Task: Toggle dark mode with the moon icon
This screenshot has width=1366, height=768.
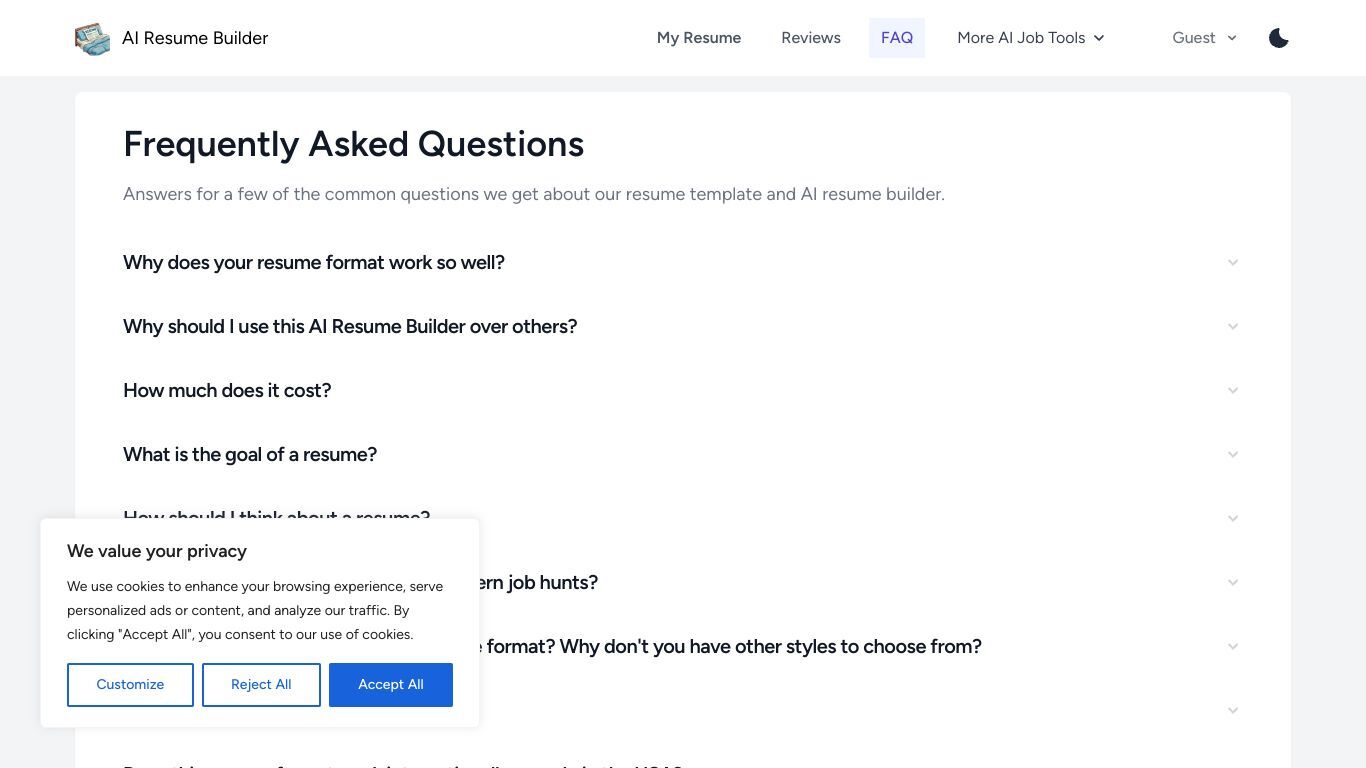Action: pyautogui.click(x=1279, y=38)
